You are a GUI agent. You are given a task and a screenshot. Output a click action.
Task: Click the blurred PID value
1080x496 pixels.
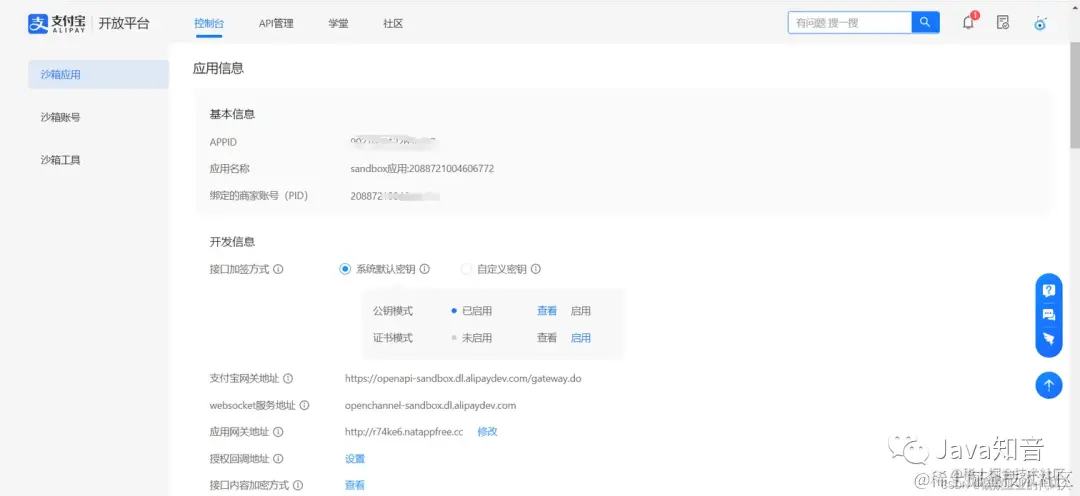[x=395, y=196]
